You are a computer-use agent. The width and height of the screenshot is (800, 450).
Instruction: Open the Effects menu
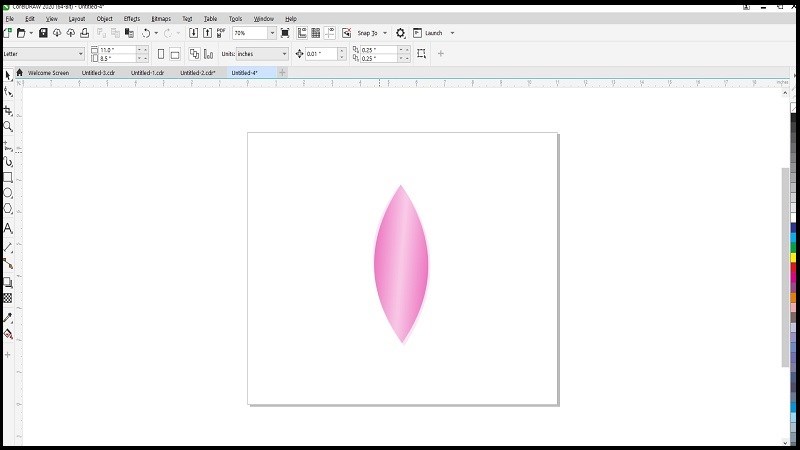[x=132, y=19]
